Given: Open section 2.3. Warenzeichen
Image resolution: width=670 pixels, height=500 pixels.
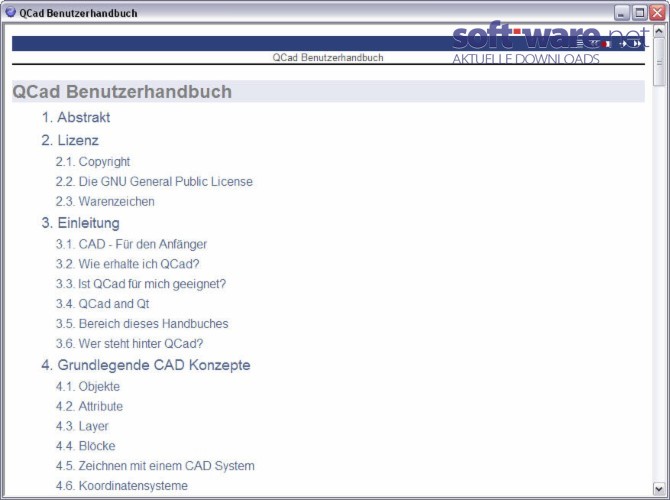Looking at the screenshot, I should [105, 201].
